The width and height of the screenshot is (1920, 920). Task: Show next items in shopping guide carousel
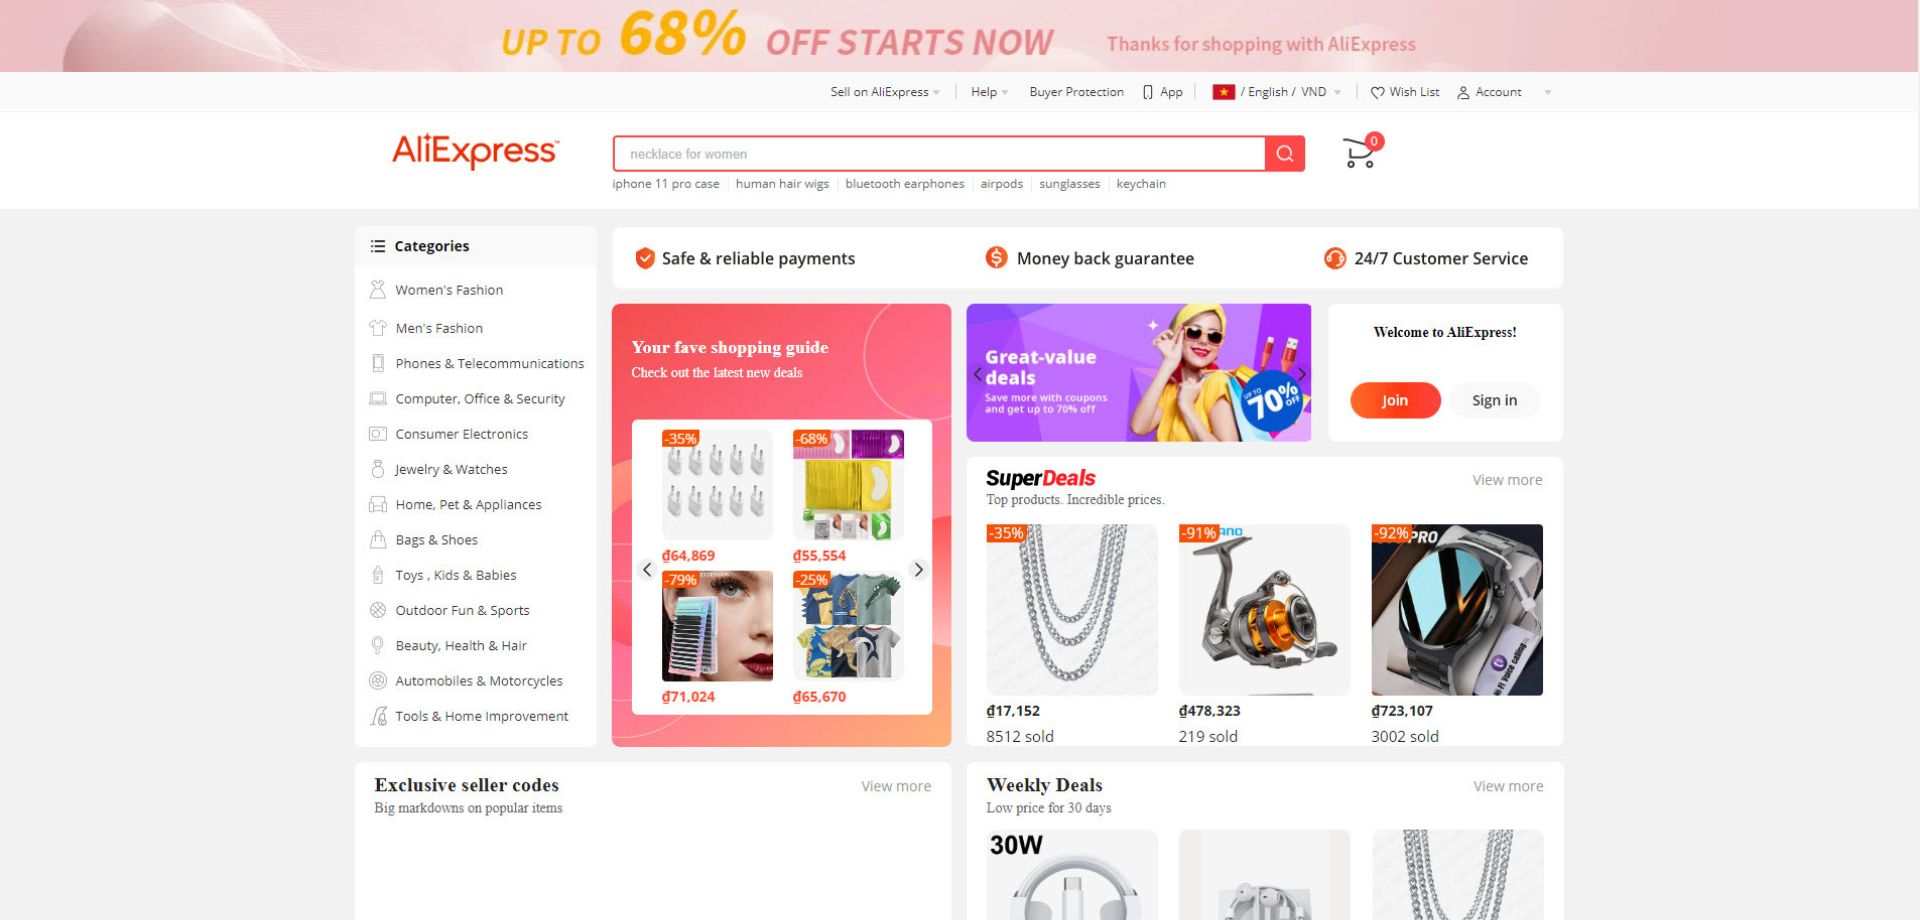[918, 570]
